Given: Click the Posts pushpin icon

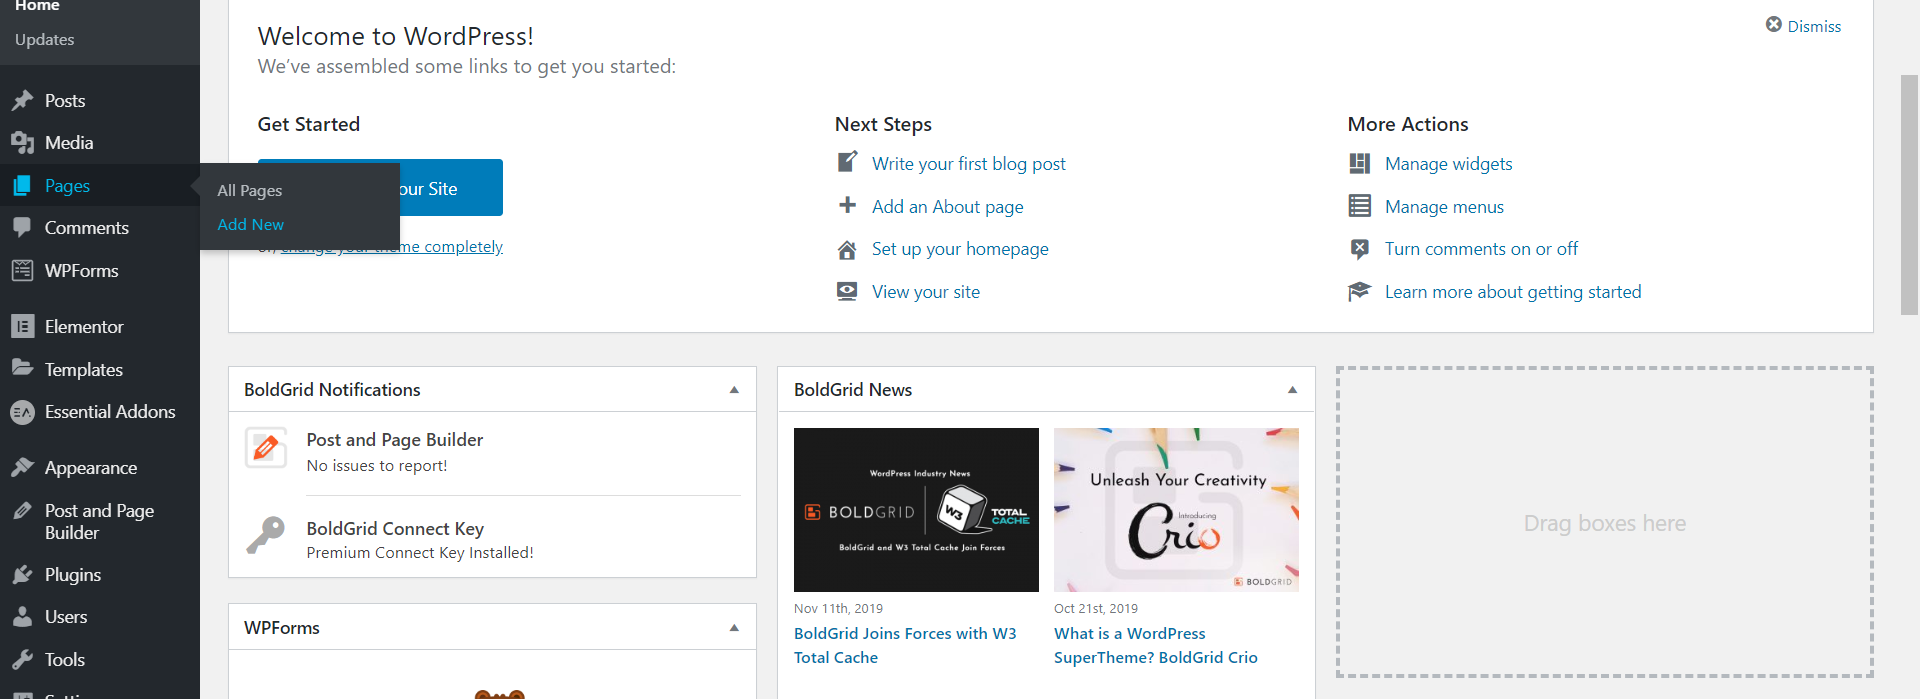Looking at the screenshot, I should pos(22,101).
